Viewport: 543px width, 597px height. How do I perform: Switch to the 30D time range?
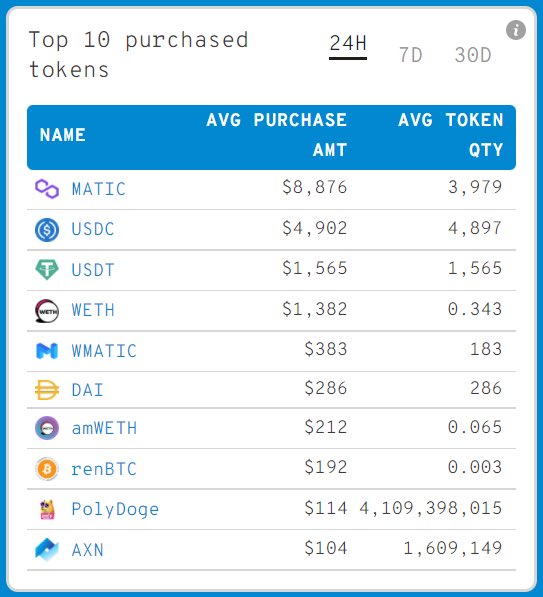473,55
